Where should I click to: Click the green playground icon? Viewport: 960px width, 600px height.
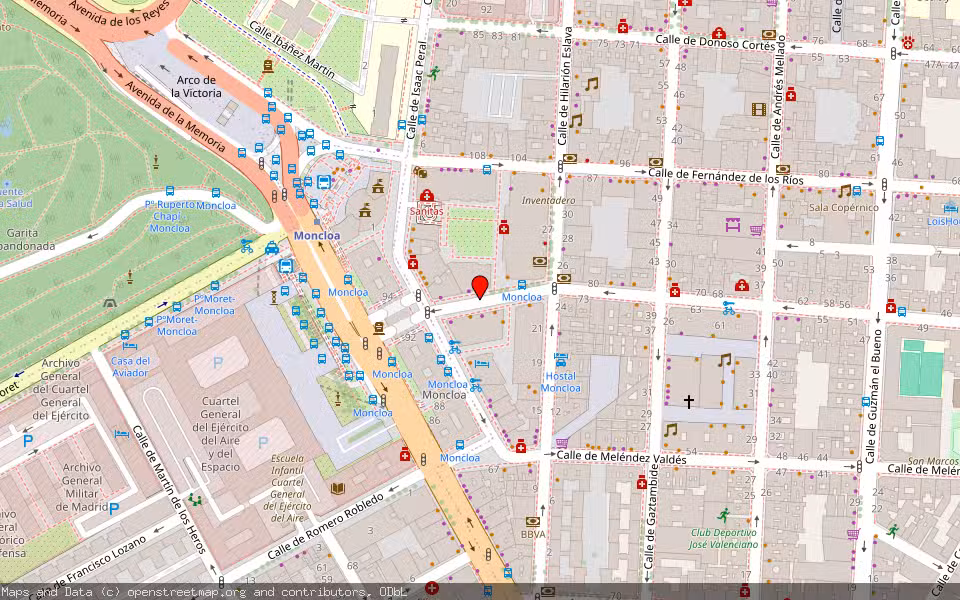[195, 500]
